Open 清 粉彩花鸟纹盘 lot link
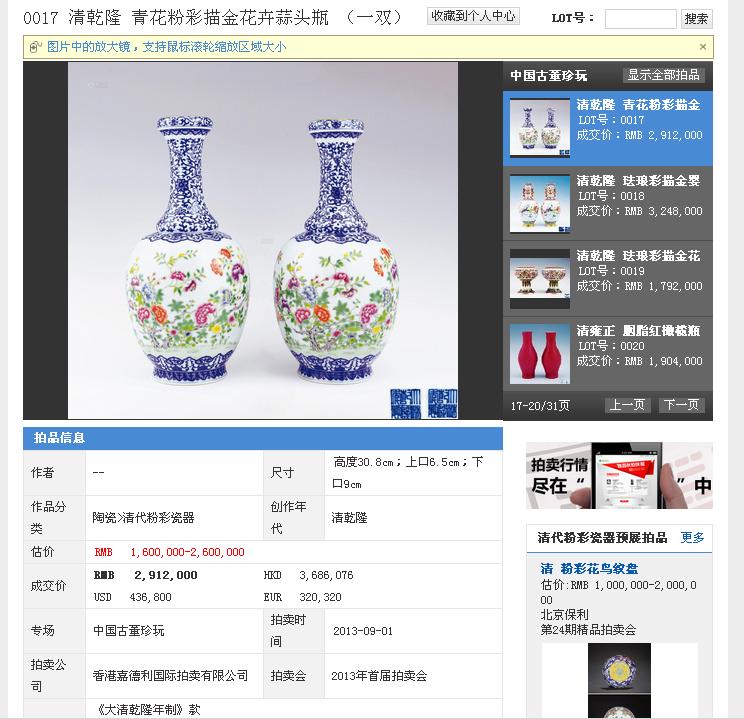This screenshot has width=744, height=719. click(589, 569)
